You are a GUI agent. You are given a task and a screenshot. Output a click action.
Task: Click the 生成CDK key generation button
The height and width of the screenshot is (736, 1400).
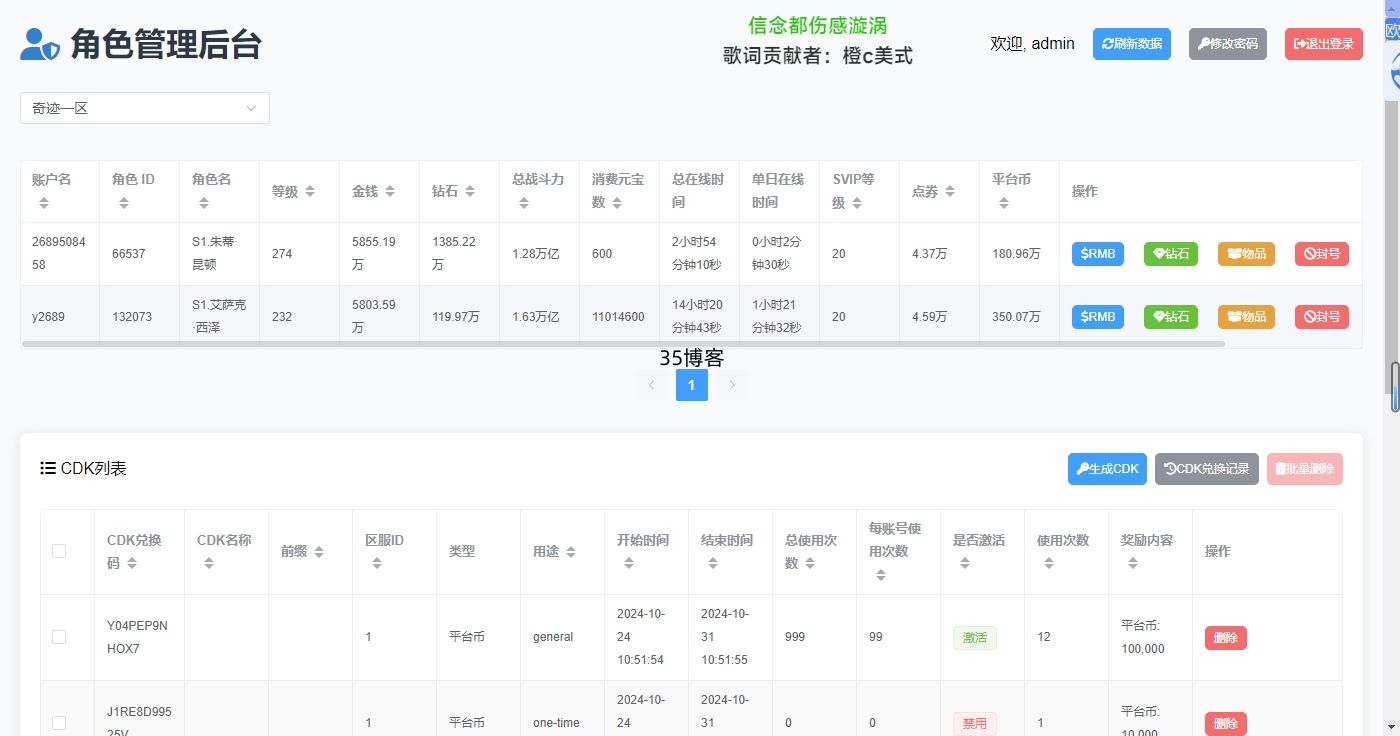pos(1107,468)
